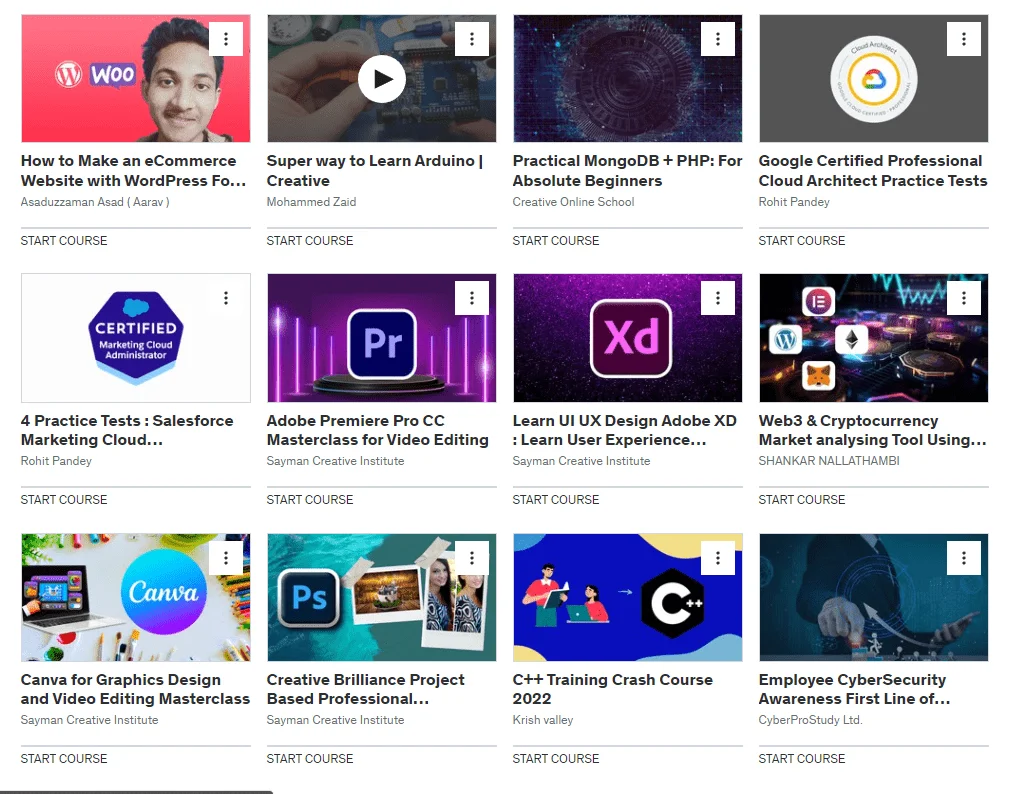Open three-dot menu on Canva Graphics Design course

(225, 558)
